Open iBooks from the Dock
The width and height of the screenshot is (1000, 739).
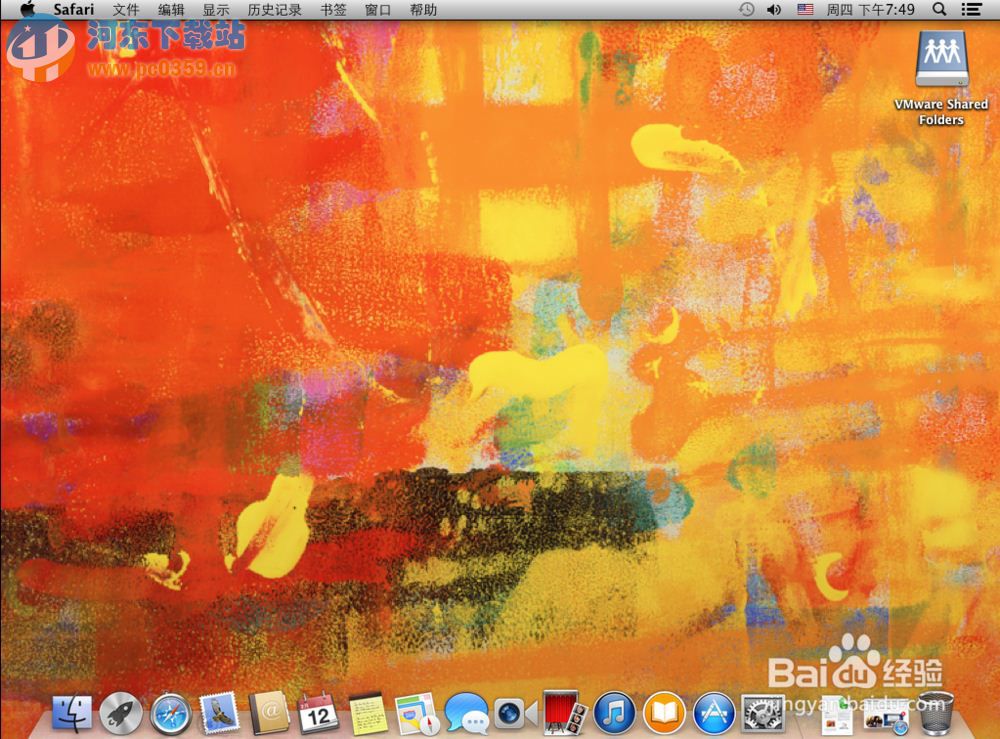(664, 714)
